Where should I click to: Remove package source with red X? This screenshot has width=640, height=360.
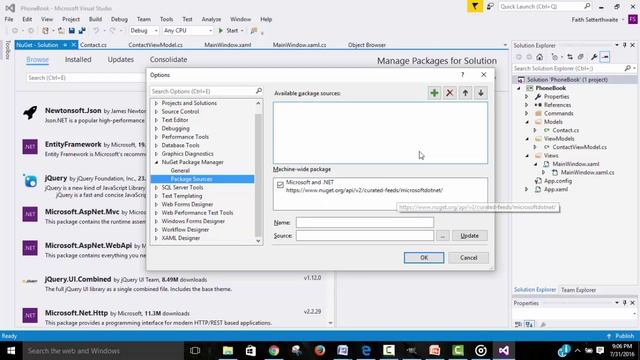point(449,93)
